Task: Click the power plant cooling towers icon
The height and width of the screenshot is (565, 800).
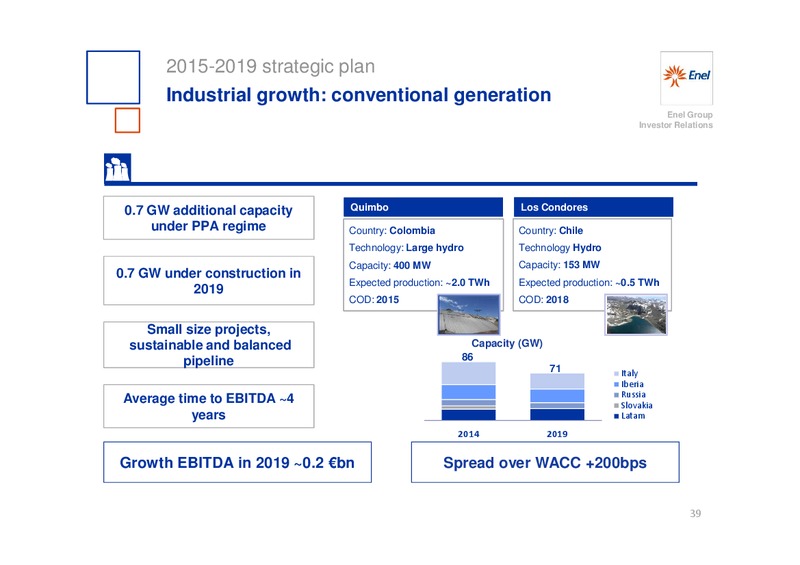Action: point(117,168)
